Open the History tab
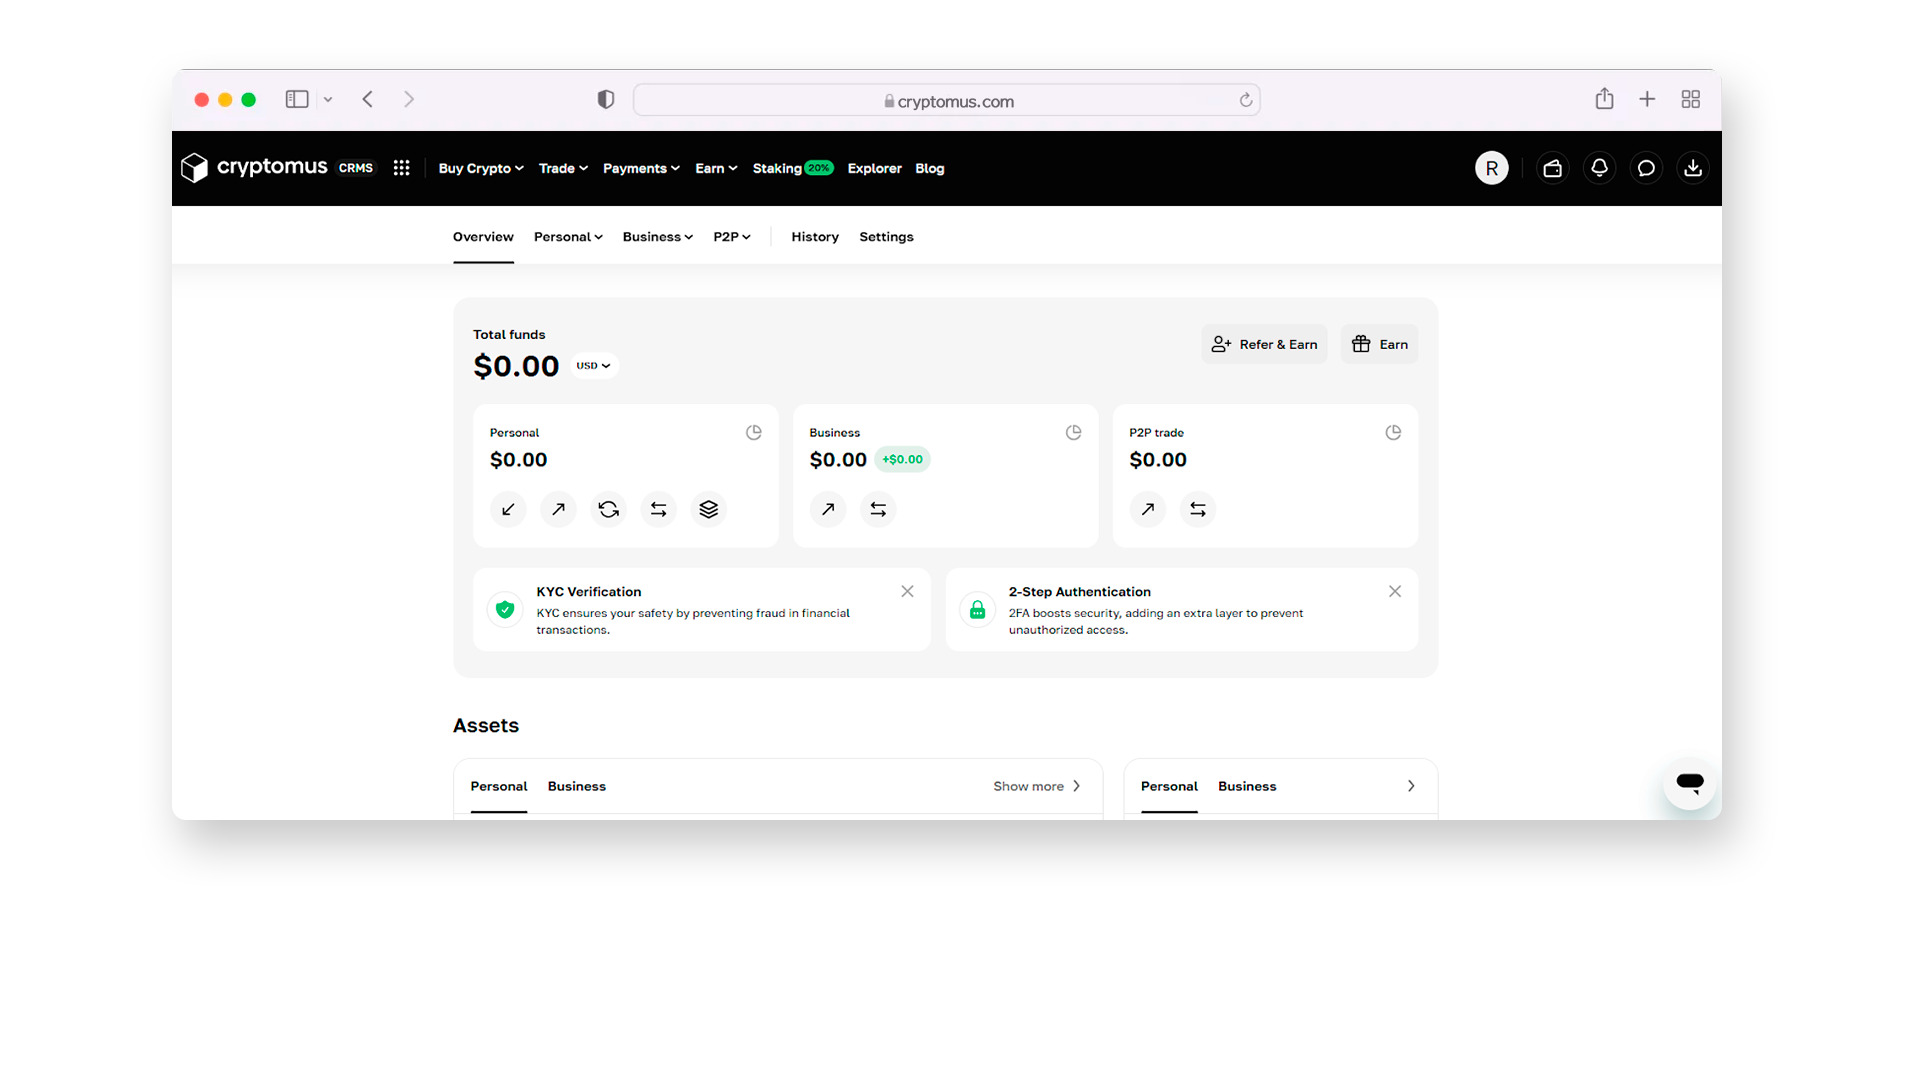Viewport: 1920px width, 1080px height. click(x=815, y=237)
